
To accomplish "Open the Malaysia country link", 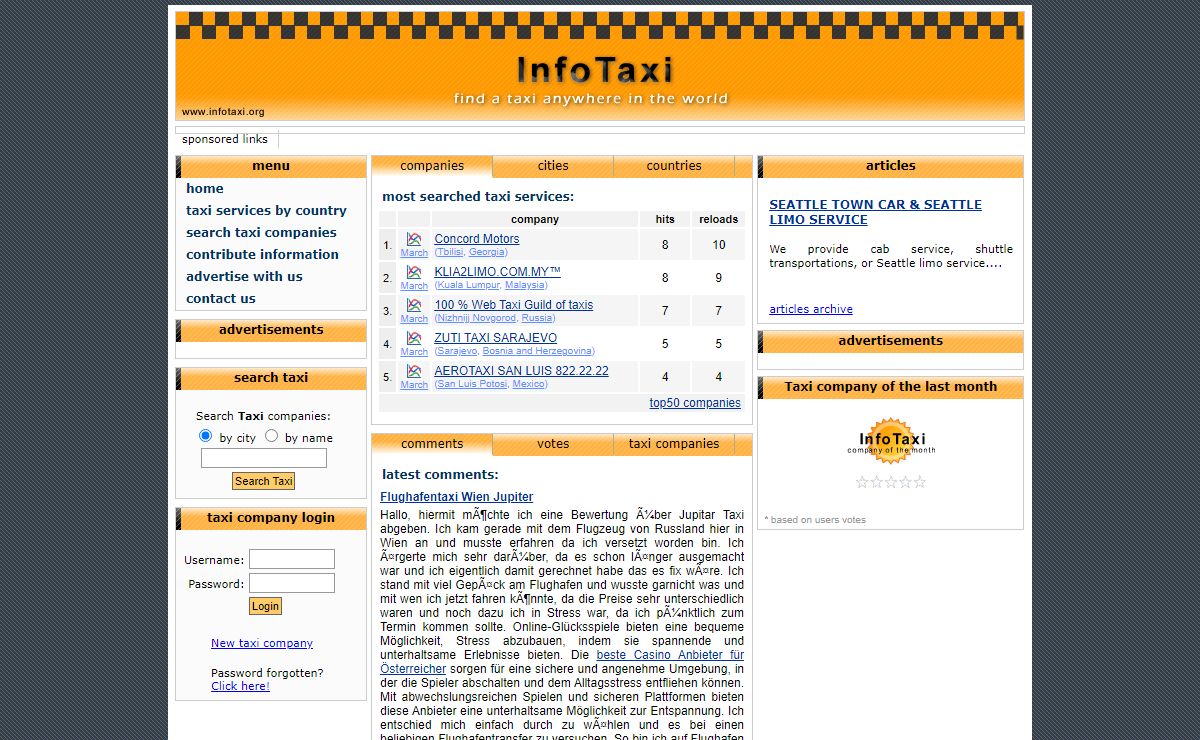I will (x=525, y=285).
